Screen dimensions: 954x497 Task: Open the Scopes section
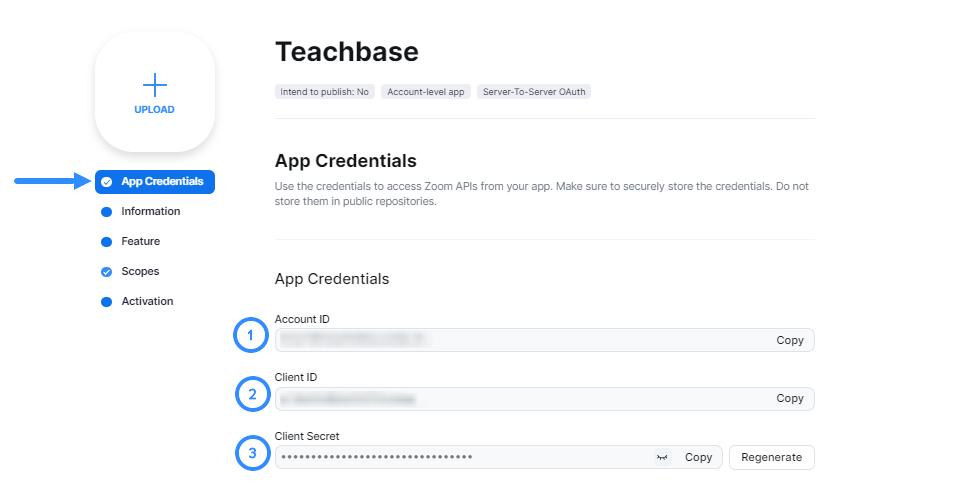pos(140,271)
